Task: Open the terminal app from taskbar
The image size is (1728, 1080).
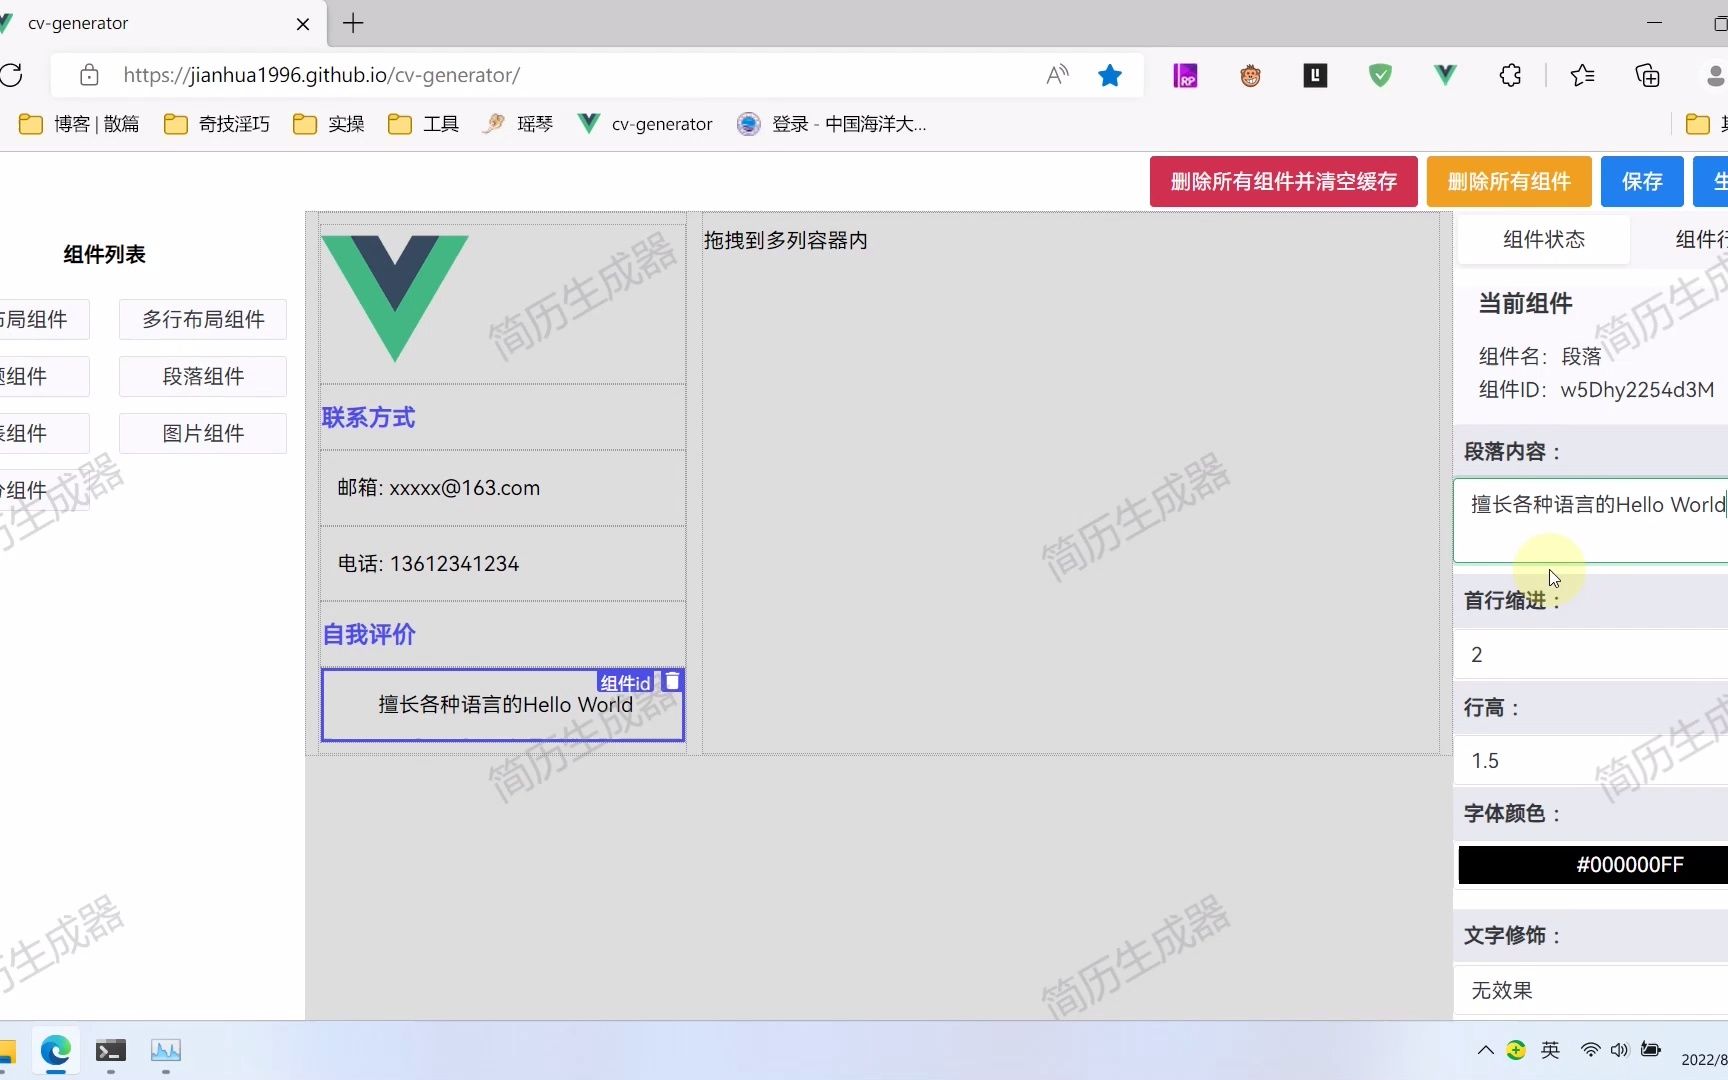Action: click(x=110, y=1051)
